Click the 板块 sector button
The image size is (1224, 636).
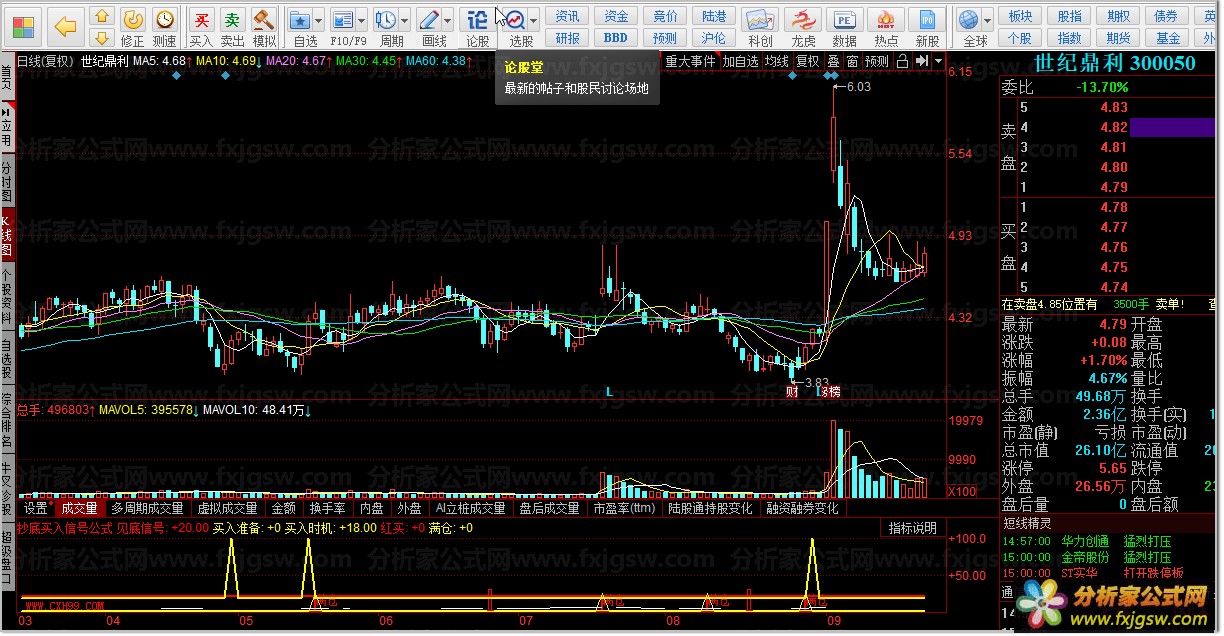click(1020, 16)
